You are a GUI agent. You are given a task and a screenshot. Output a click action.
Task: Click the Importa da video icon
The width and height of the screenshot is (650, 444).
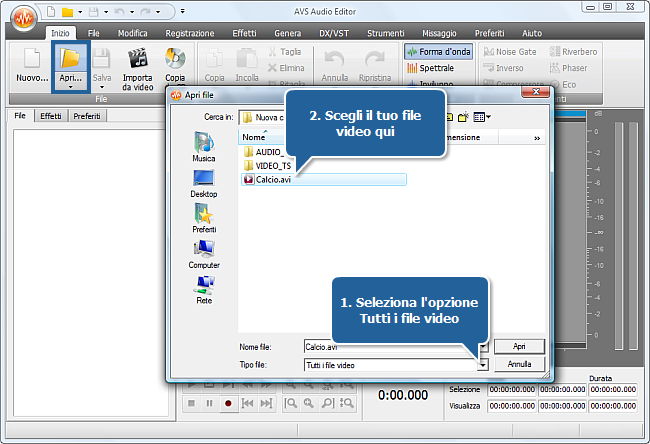(x=137, y=66)
